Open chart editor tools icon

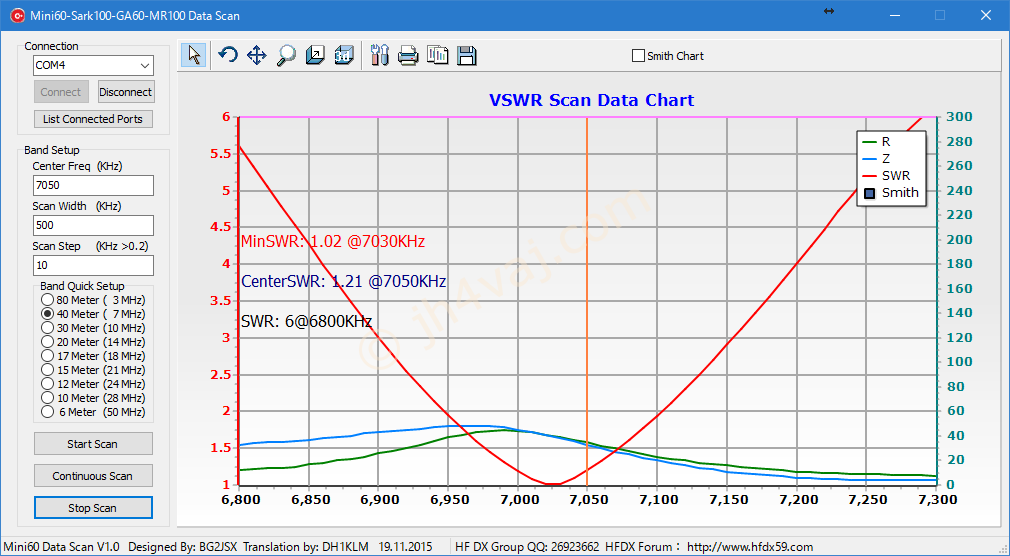[380, 55]
